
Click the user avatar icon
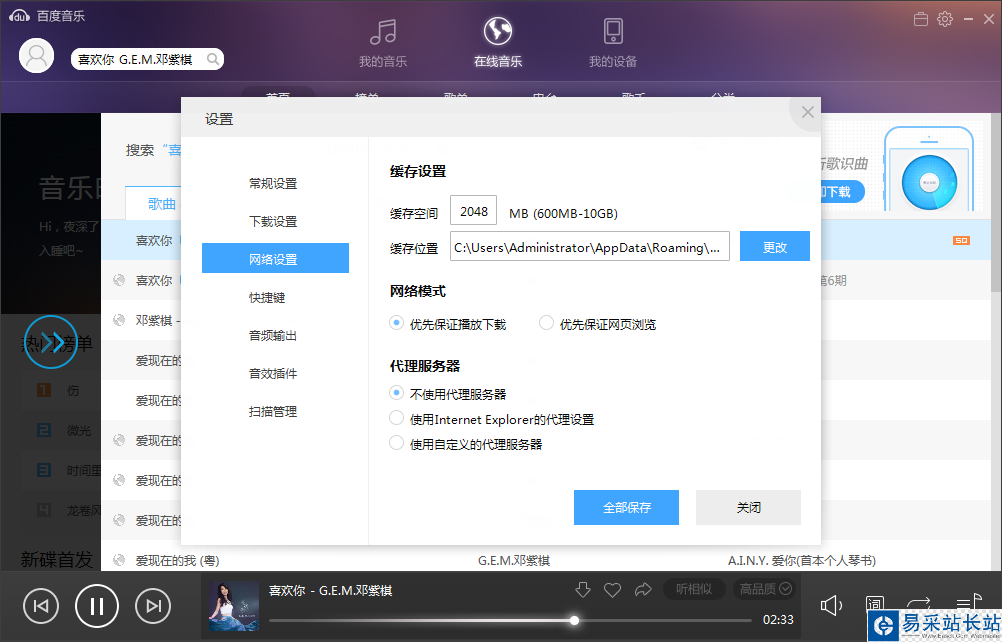coord(36,56)
